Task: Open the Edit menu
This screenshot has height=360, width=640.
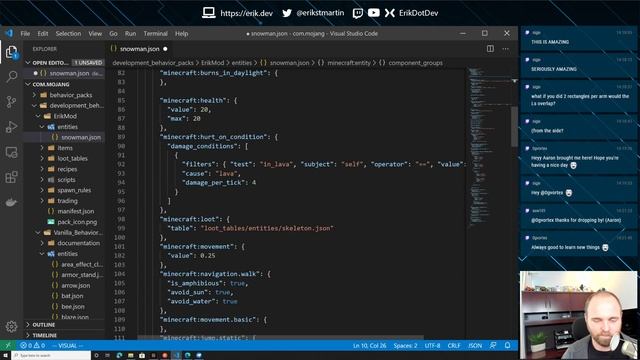Action: click(x=43, y=33)
